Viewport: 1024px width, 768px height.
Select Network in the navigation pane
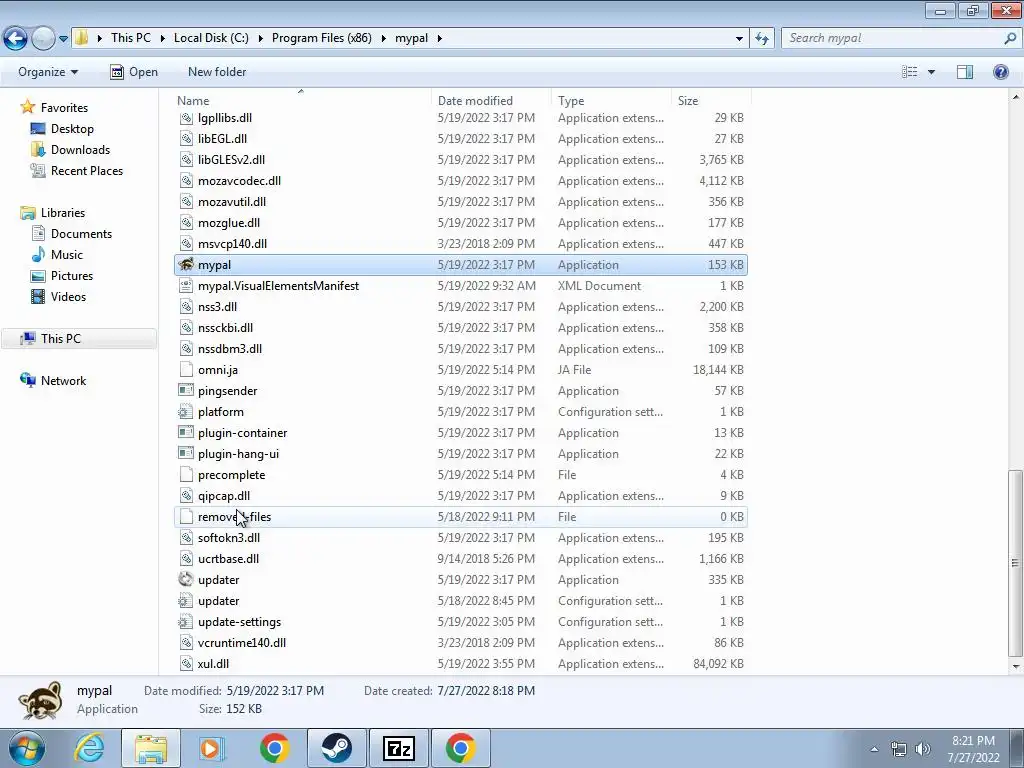click(x=63, y=381)
